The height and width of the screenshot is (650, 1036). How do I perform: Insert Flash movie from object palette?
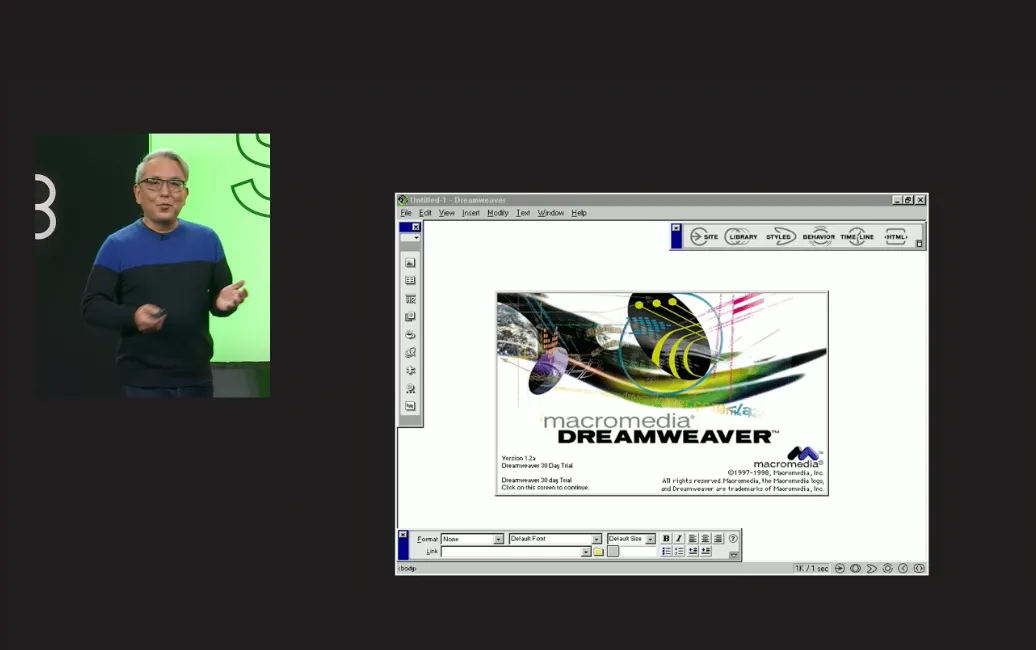click(410, 388)
